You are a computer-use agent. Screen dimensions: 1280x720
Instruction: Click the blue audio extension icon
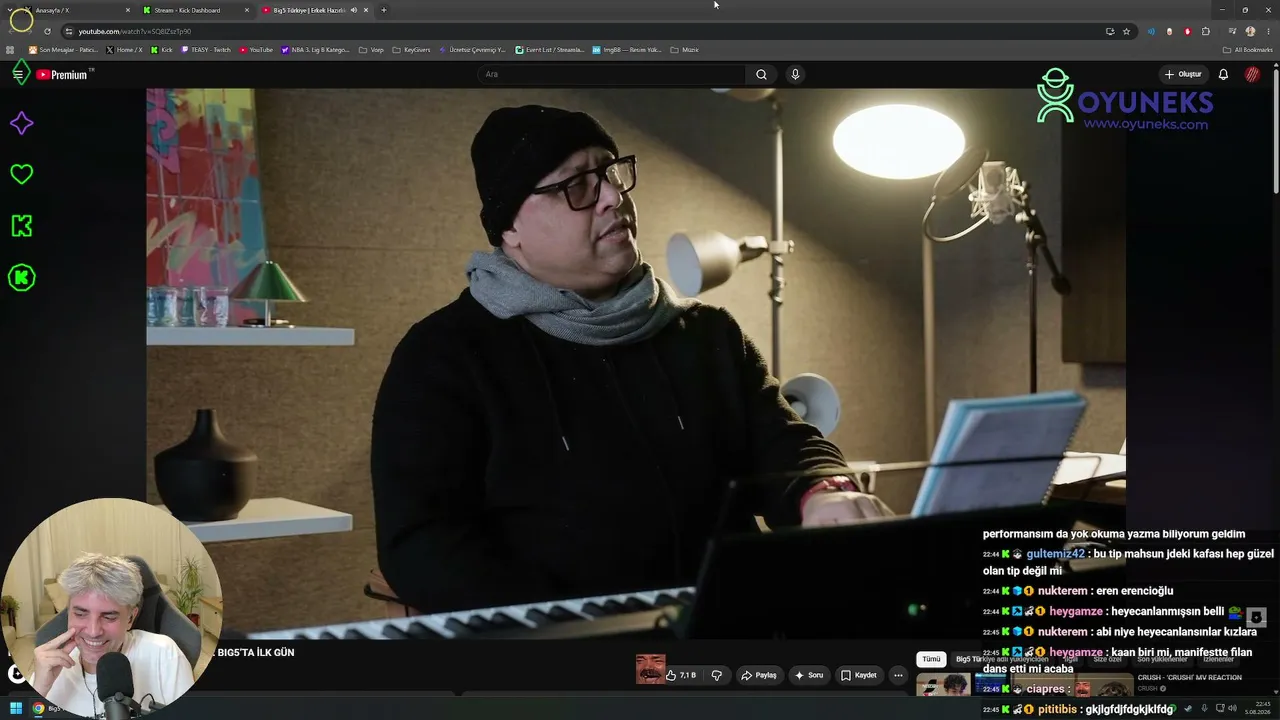[x=1151, y=31]
